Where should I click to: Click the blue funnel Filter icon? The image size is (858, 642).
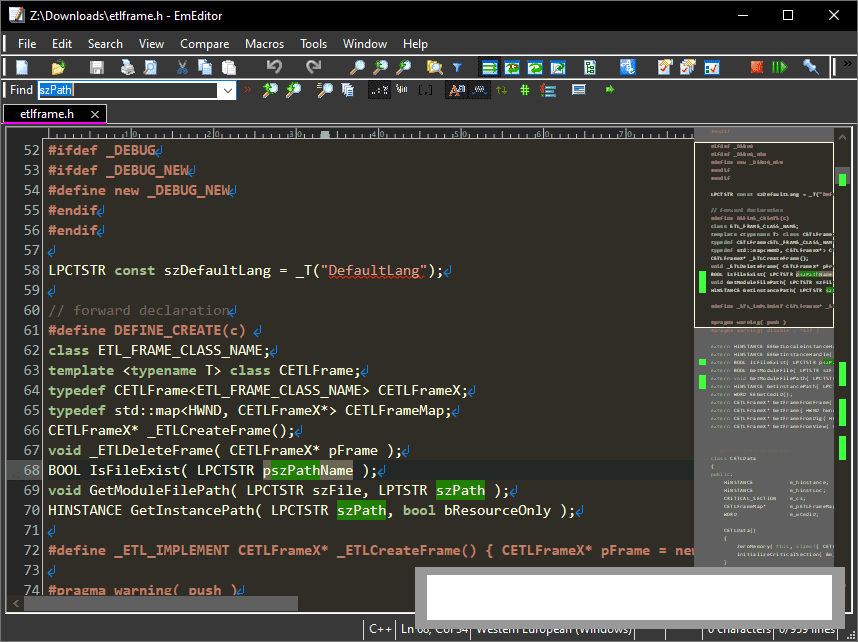tap(457, 67)
